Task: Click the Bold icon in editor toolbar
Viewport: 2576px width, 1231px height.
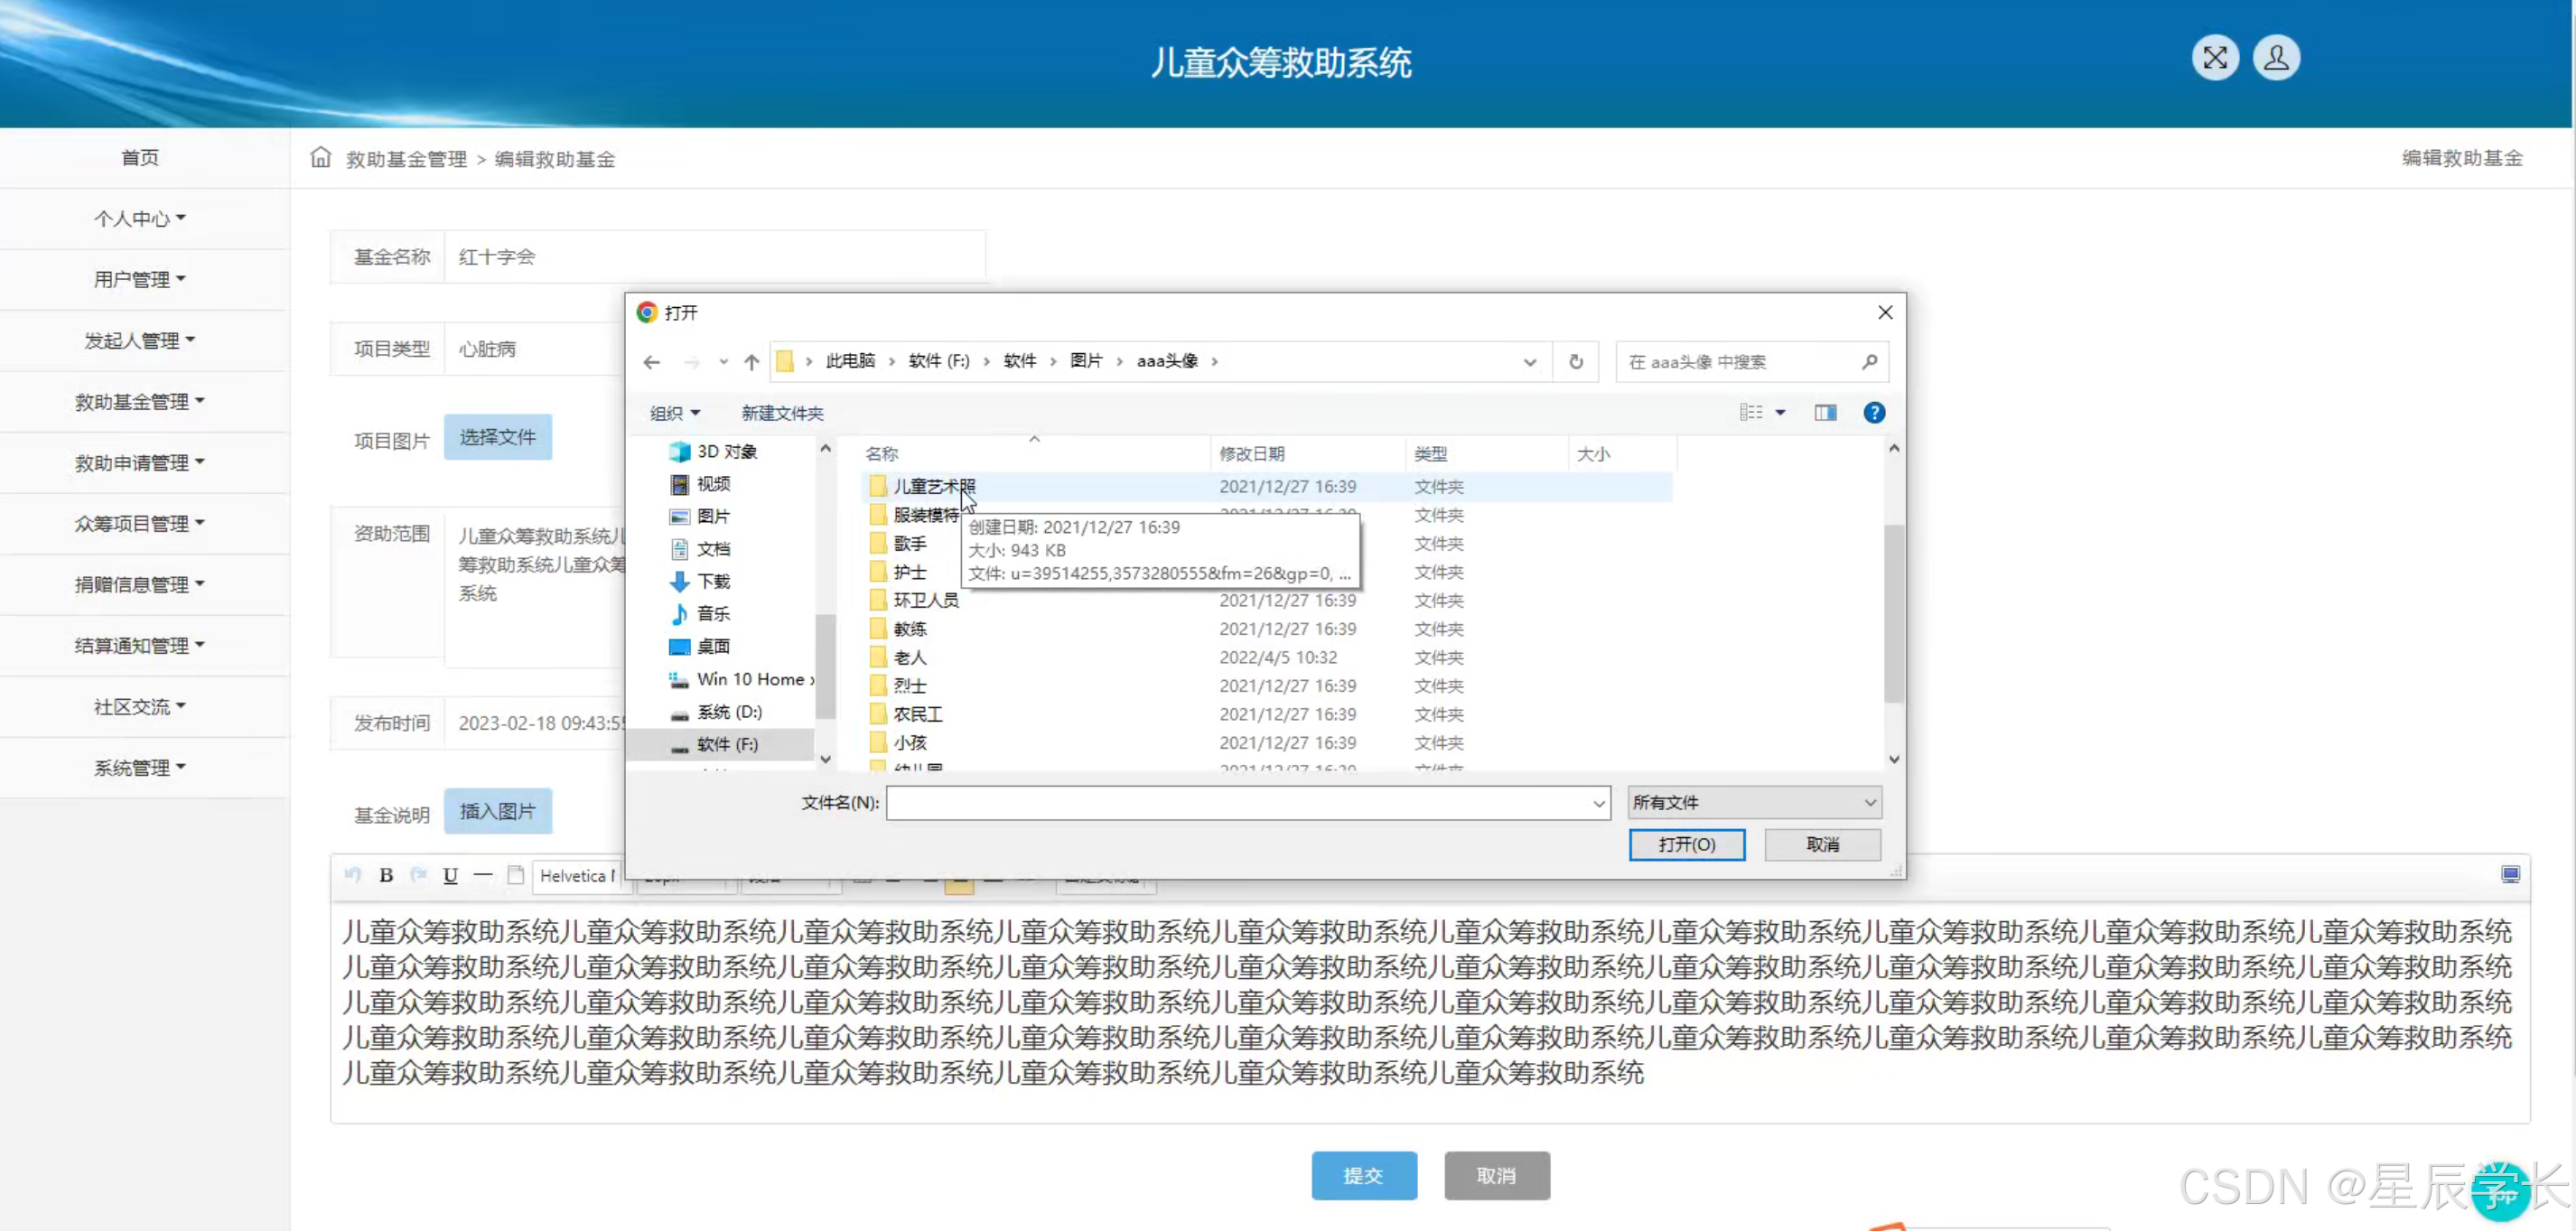Action: coord(386,876)
